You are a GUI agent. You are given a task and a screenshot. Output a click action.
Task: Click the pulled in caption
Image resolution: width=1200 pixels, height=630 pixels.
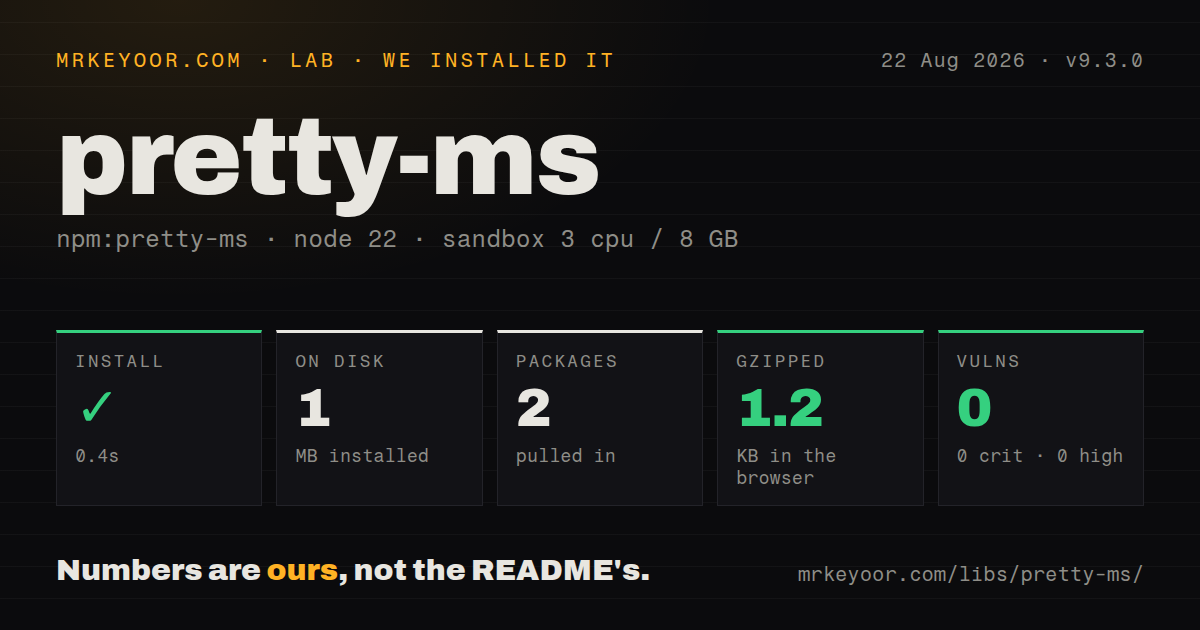tap(566, 456)
